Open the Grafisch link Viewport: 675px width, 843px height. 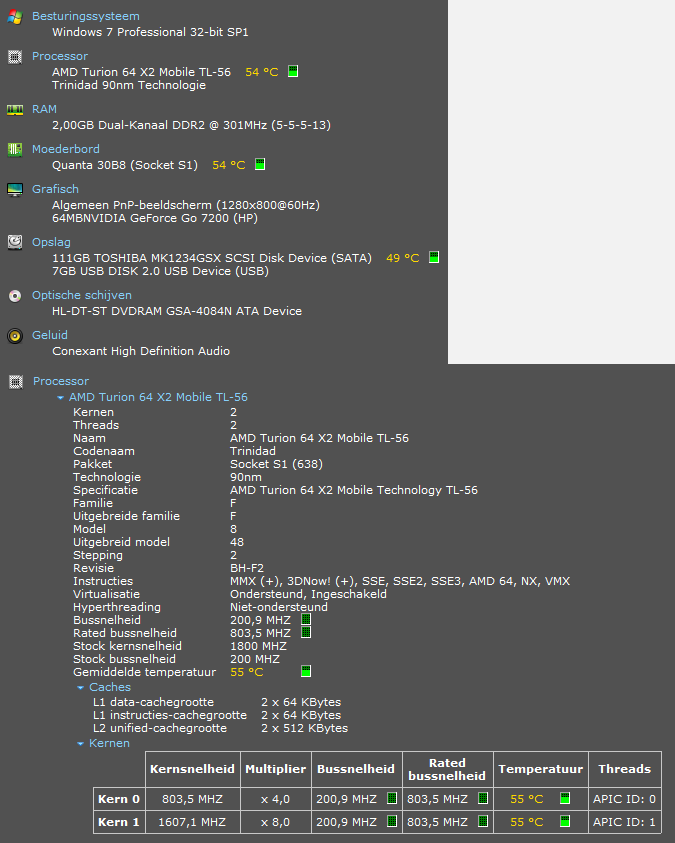(55, 189)
